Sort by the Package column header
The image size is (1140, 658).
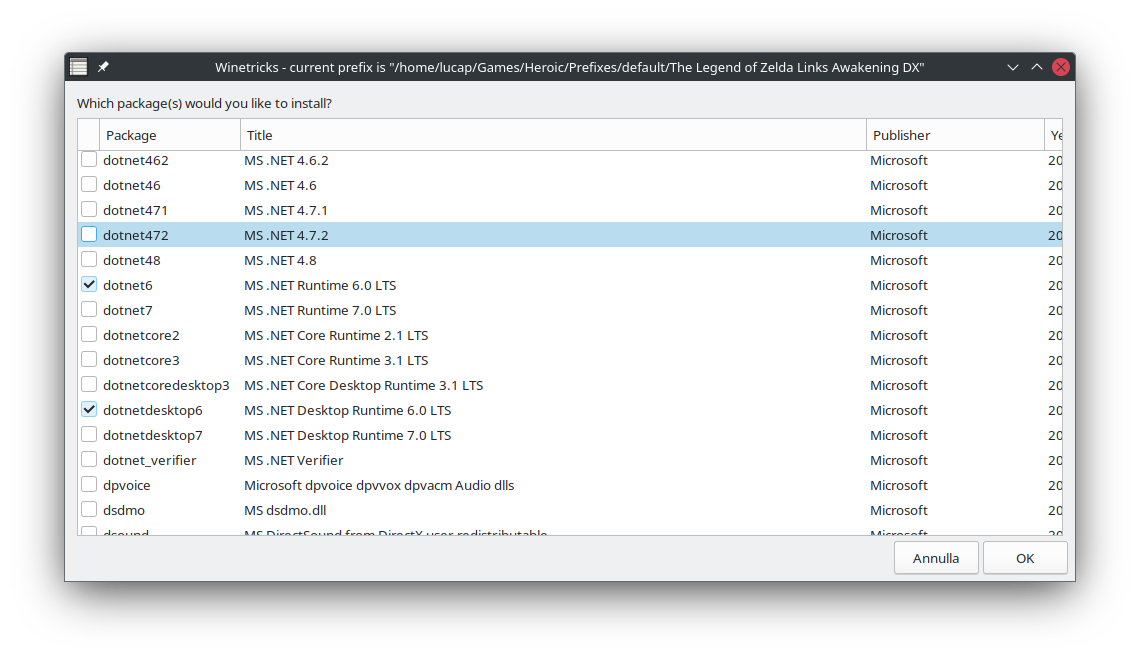[170, 135]
